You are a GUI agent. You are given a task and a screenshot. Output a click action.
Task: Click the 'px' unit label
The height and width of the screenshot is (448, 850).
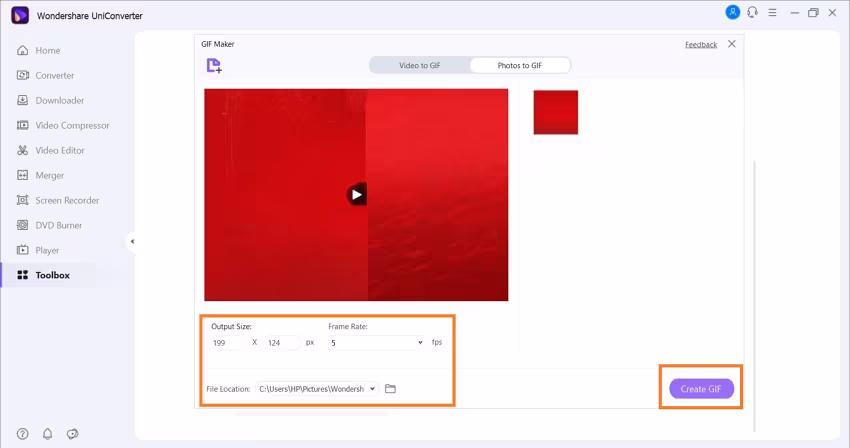[310, 342]
